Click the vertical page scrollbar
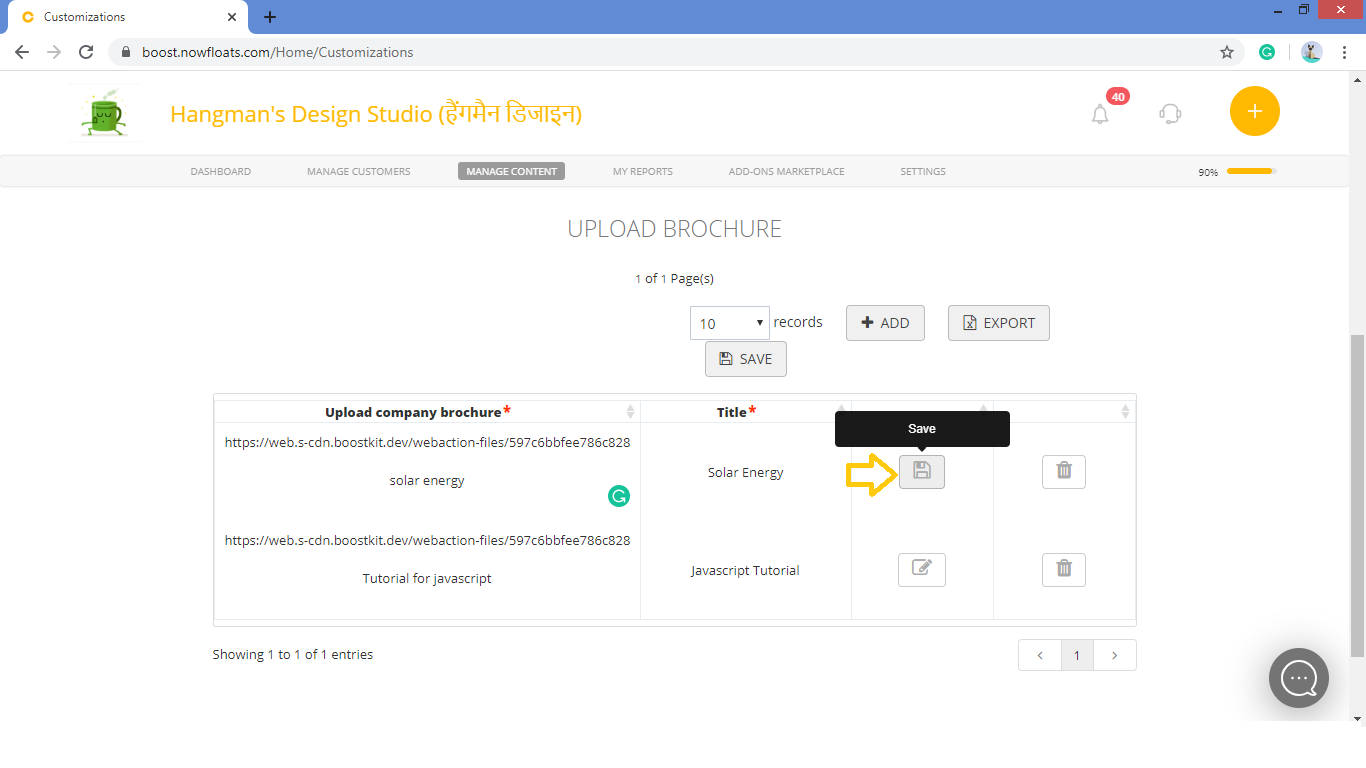 coord(1357,496)
